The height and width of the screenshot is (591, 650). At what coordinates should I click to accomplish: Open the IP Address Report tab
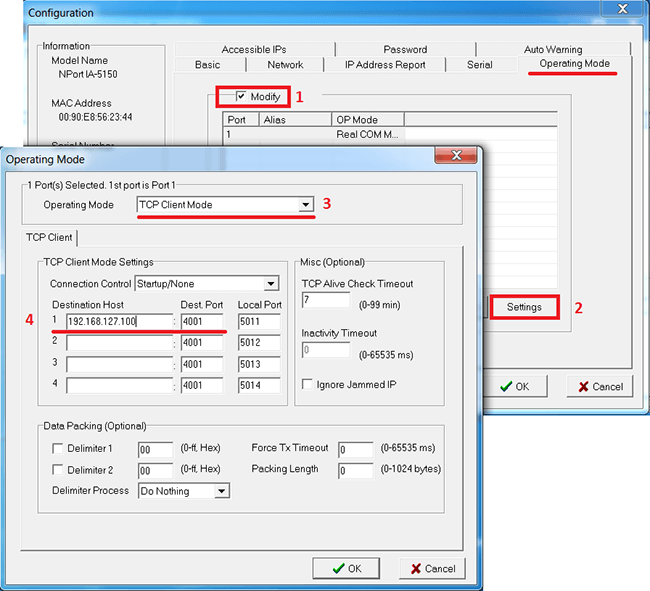tap(385, 65)
